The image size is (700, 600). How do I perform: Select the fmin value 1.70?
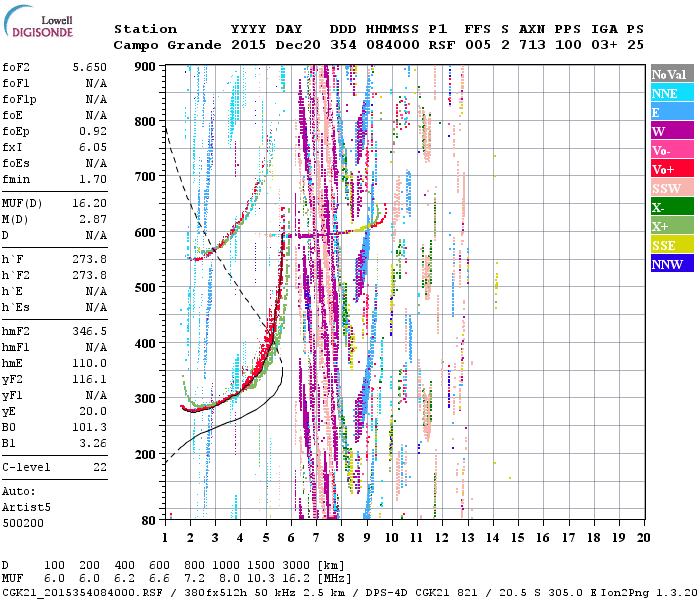pyautogui.click(x=93, y=179)
